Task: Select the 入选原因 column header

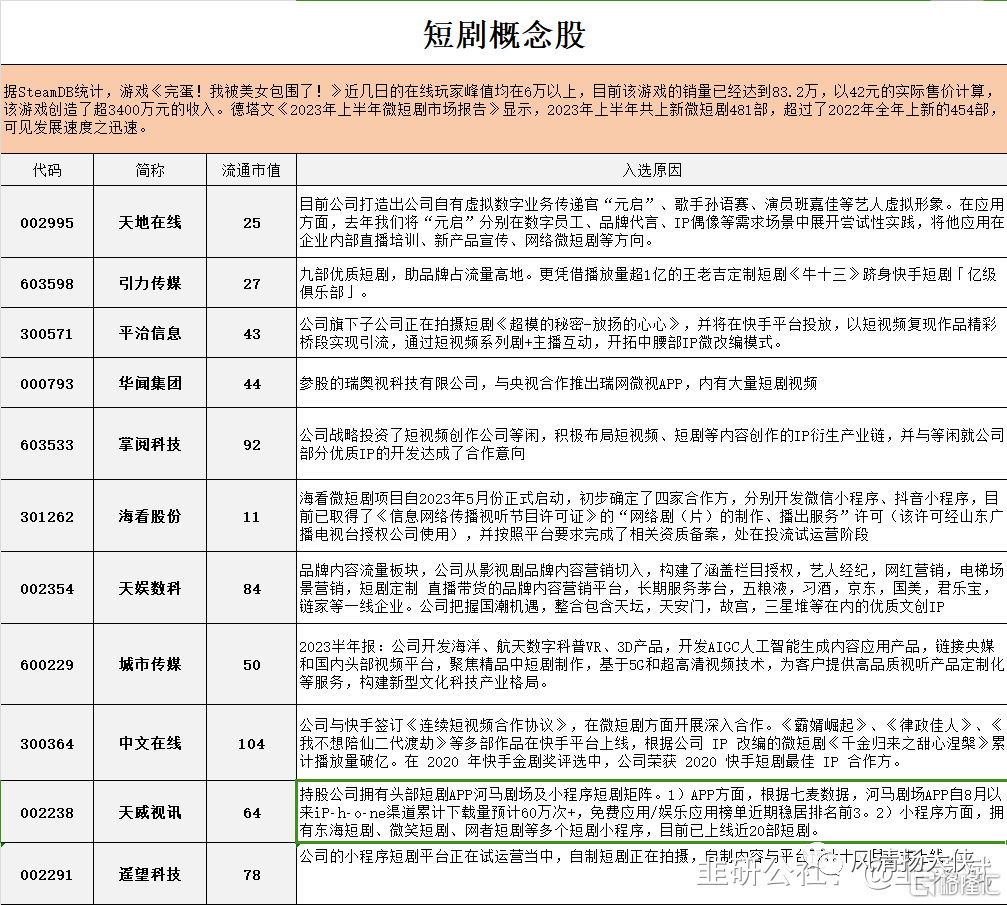Action: point(652,170)
